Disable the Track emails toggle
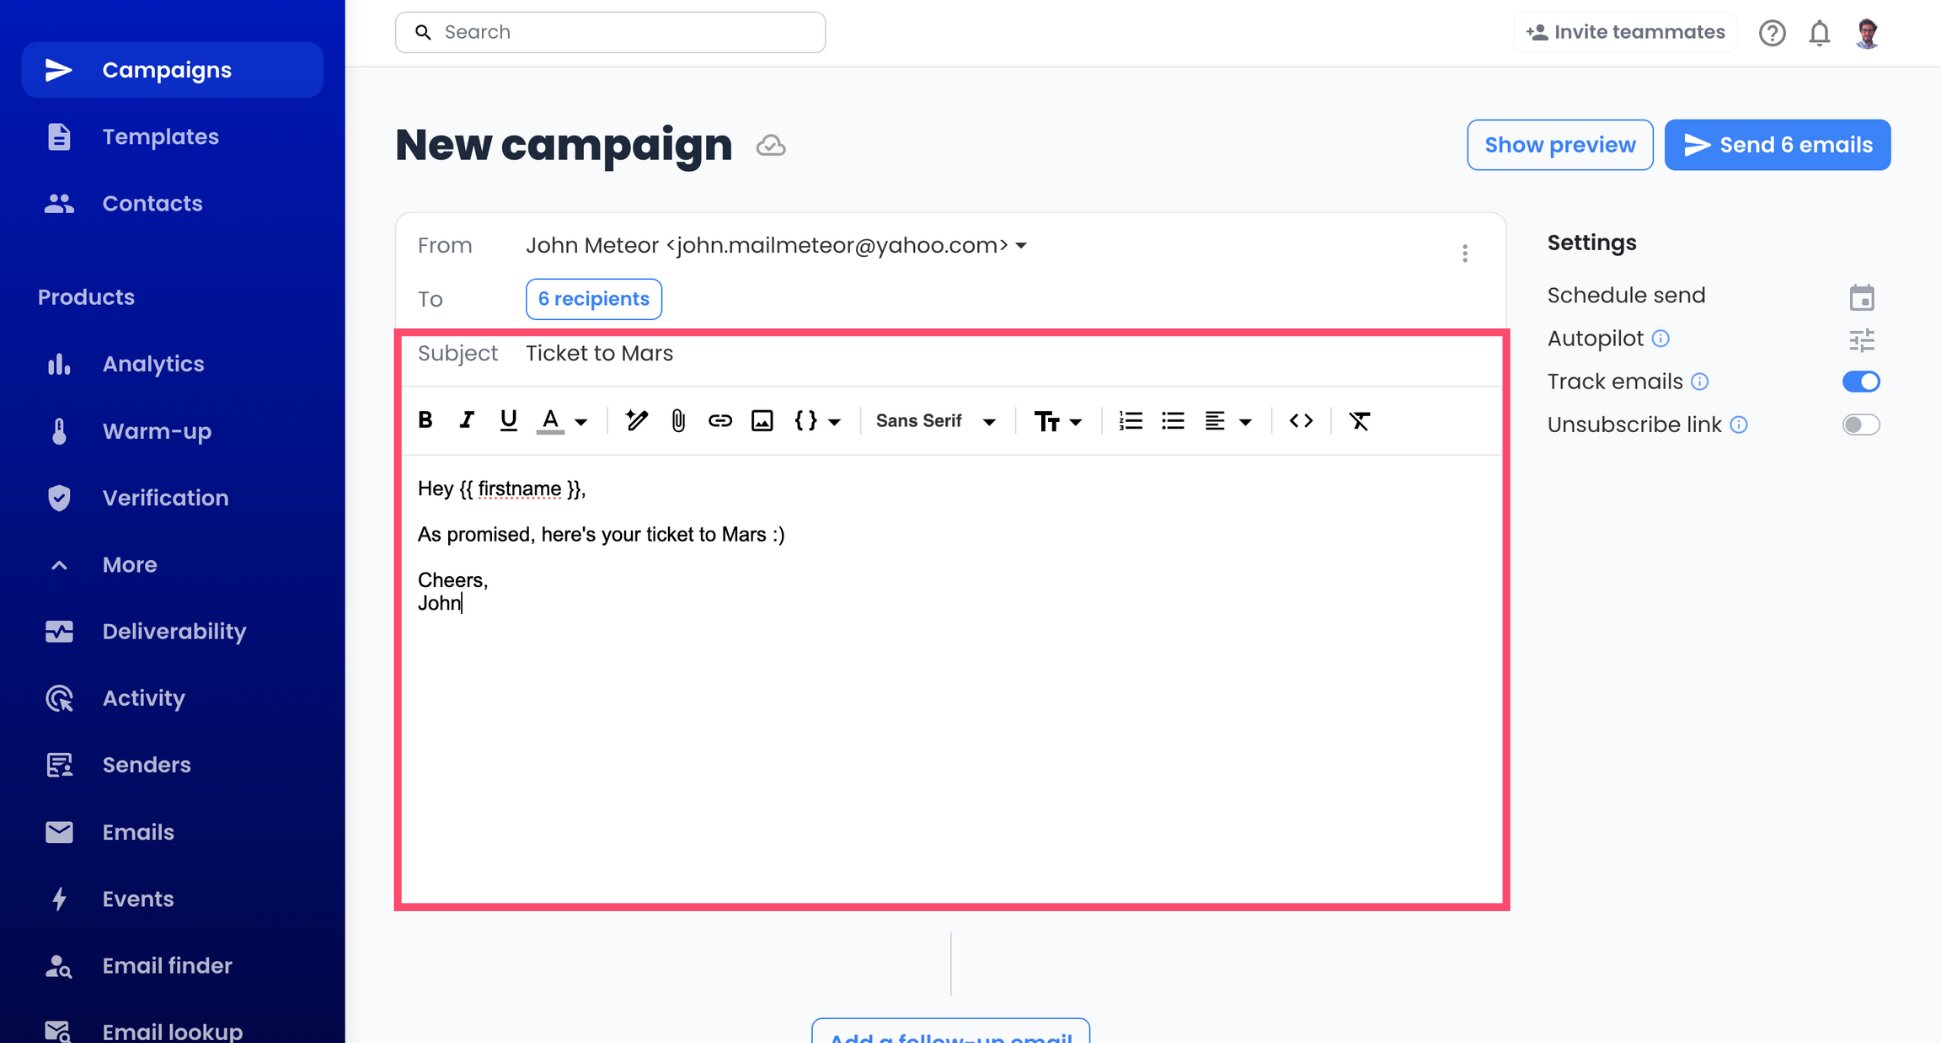 [1861, 382]
